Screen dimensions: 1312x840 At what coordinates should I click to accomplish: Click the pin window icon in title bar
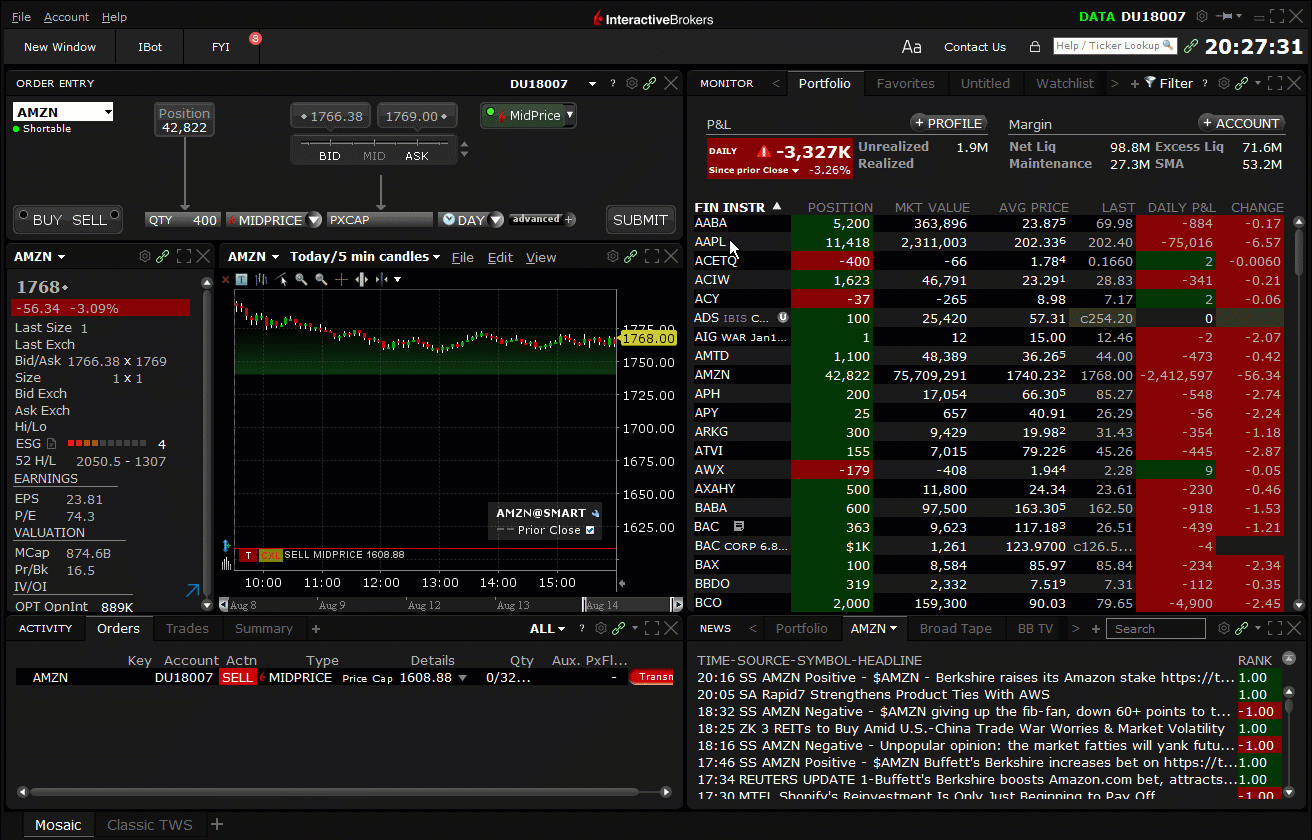[x=1226, y=16]
